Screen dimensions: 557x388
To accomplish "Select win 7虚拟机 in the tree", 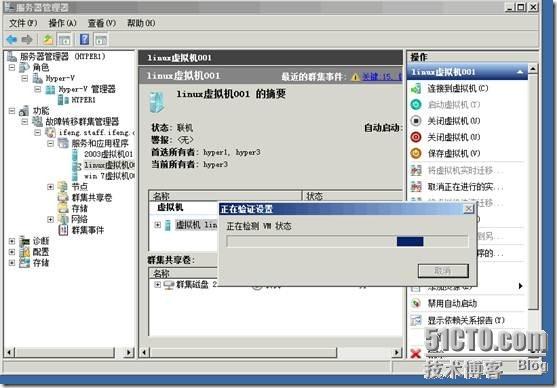I will coord(109,176).
